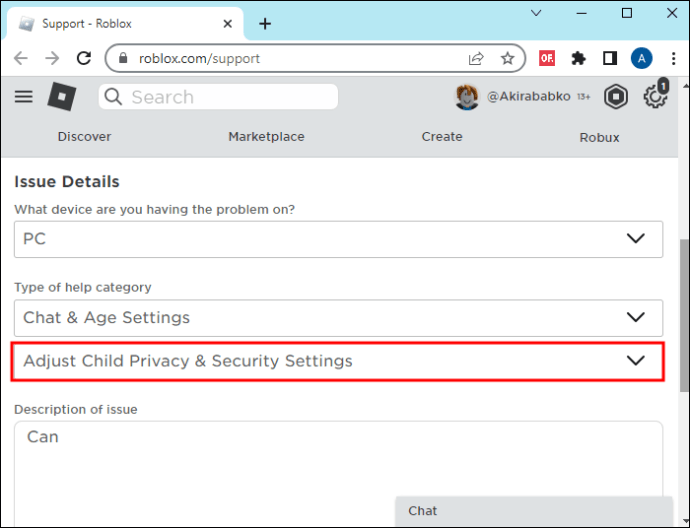Click inside the Description of issue box
The image size is (690, 528).
338,473
